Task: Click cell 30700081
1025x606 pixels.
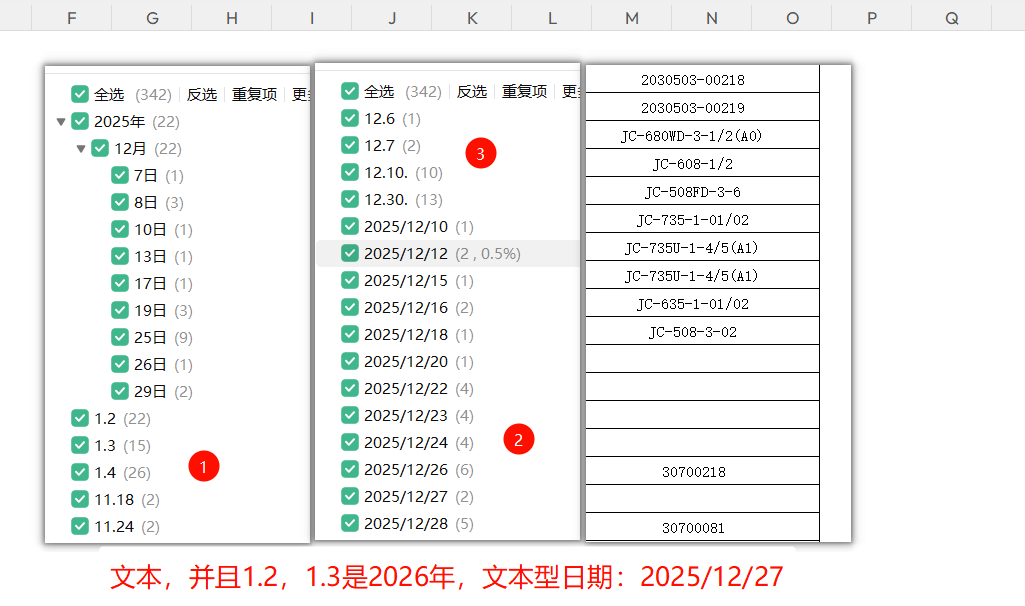Action: point(702,527)
